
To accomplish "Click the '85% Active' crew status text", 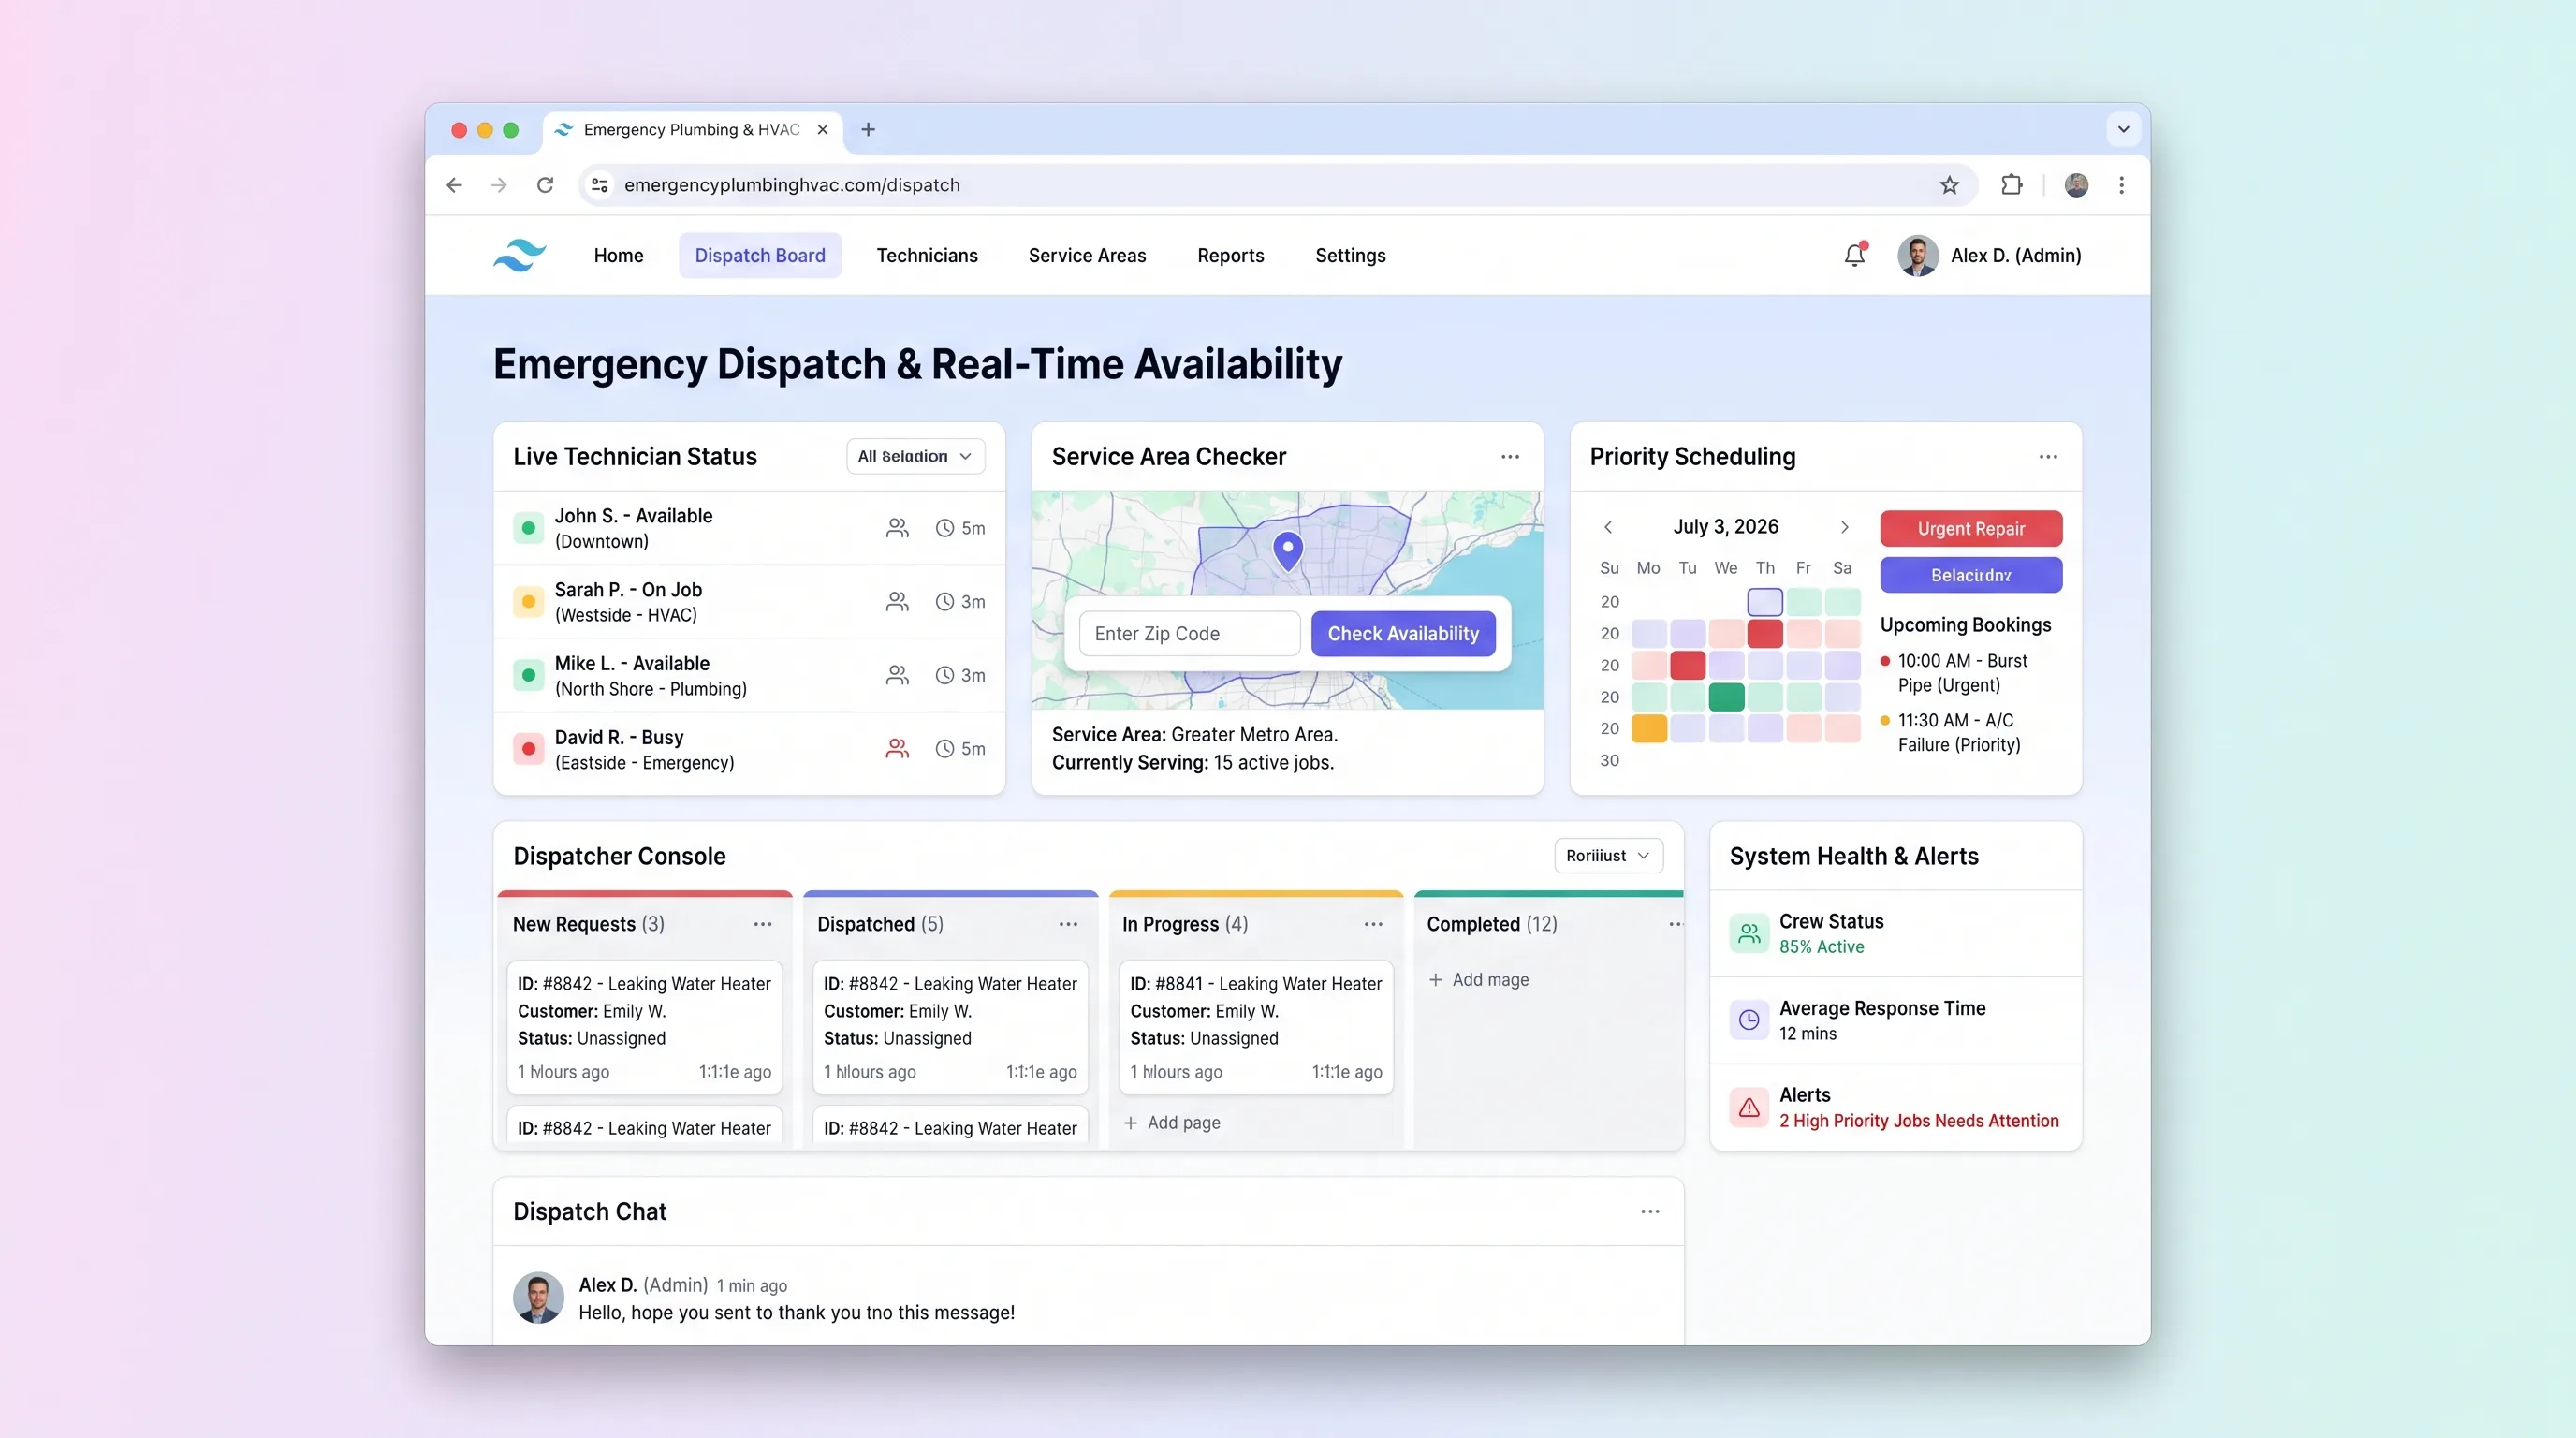I will (1821, 947).
